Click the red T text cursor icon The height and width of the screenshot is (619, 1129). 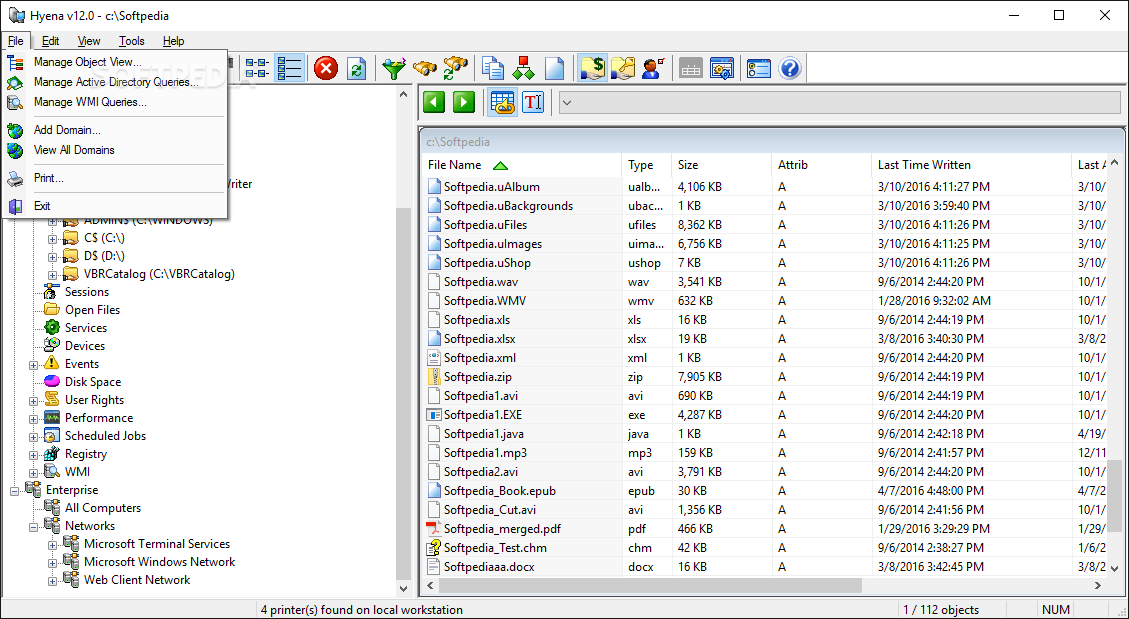pyautogui.click(x=533, y=102)
